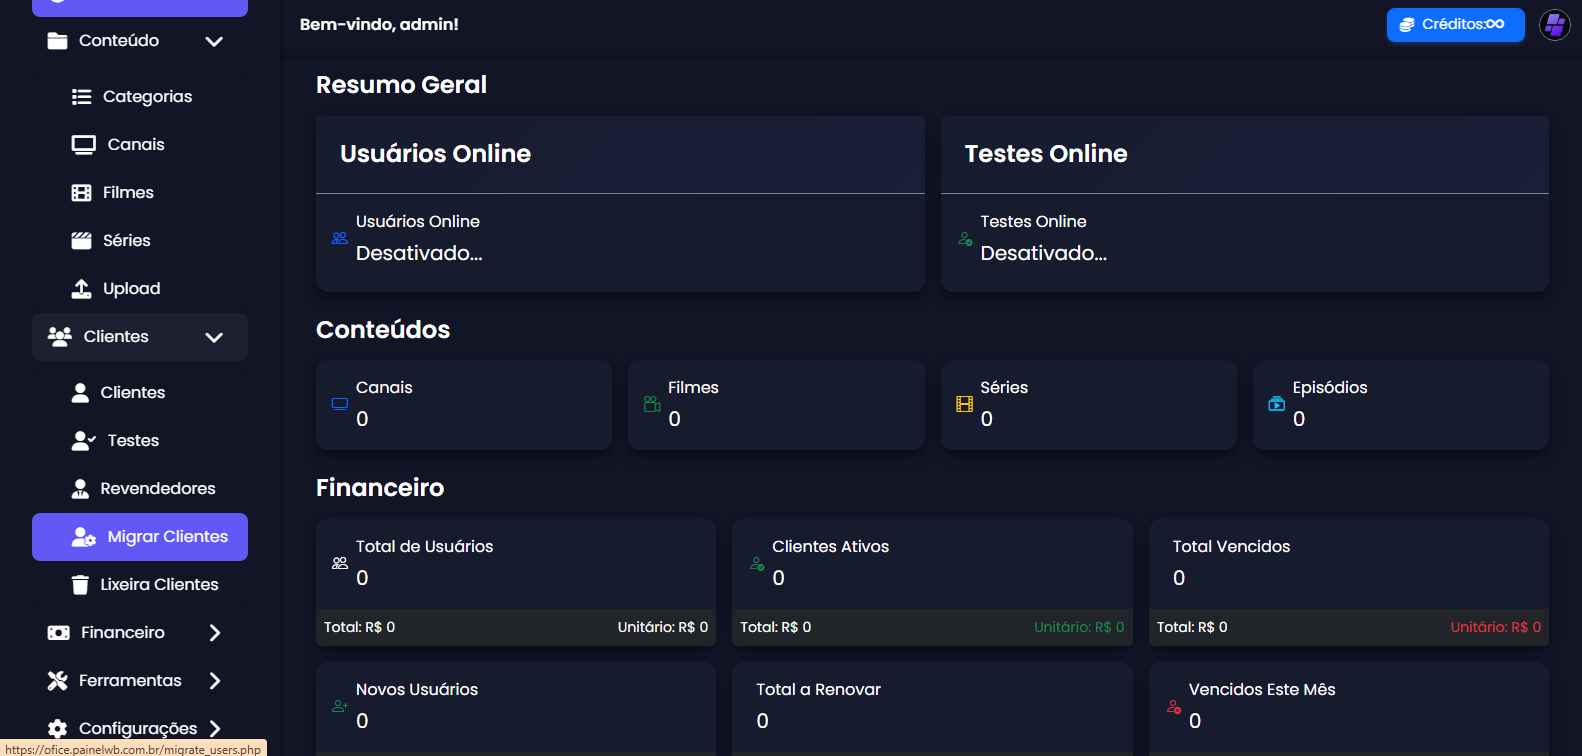Viewport: 1582px width, 756px height.
Task: Click the Categorias list icon
Action: pyautogui.click(x=81, y=97)
